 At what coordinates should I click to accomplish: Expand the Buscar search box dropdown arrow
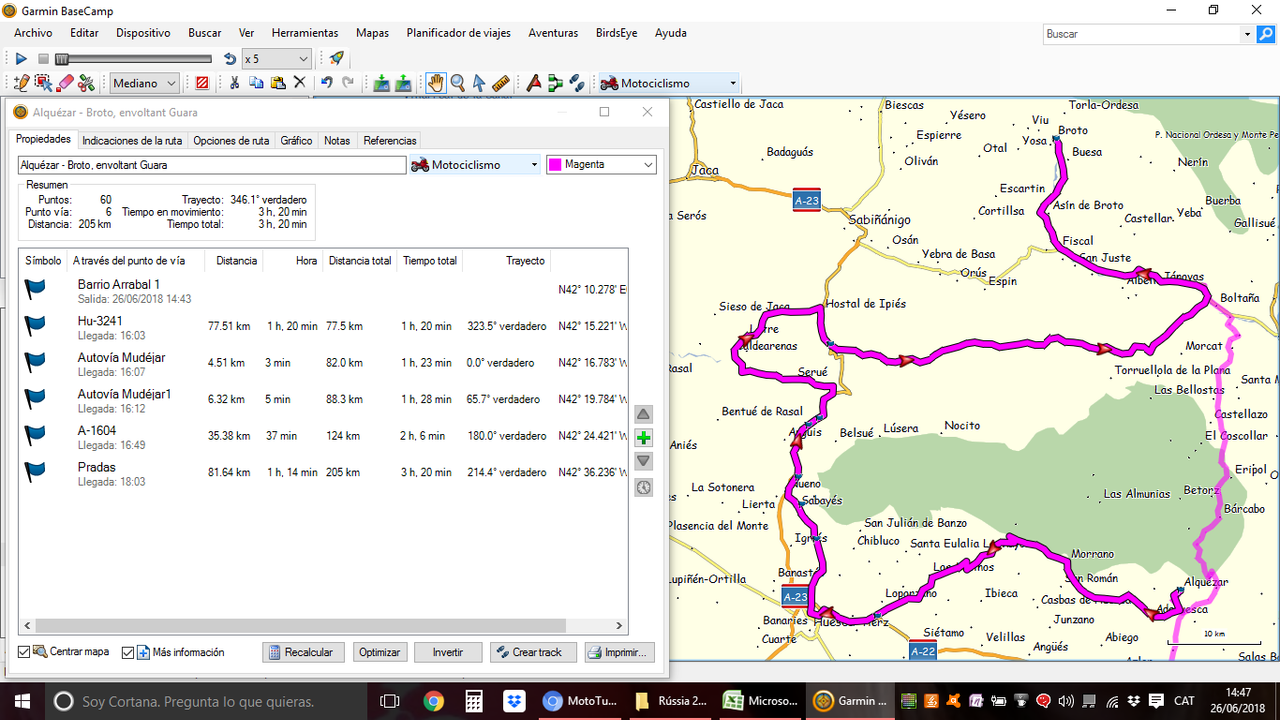pos(1247,34)
